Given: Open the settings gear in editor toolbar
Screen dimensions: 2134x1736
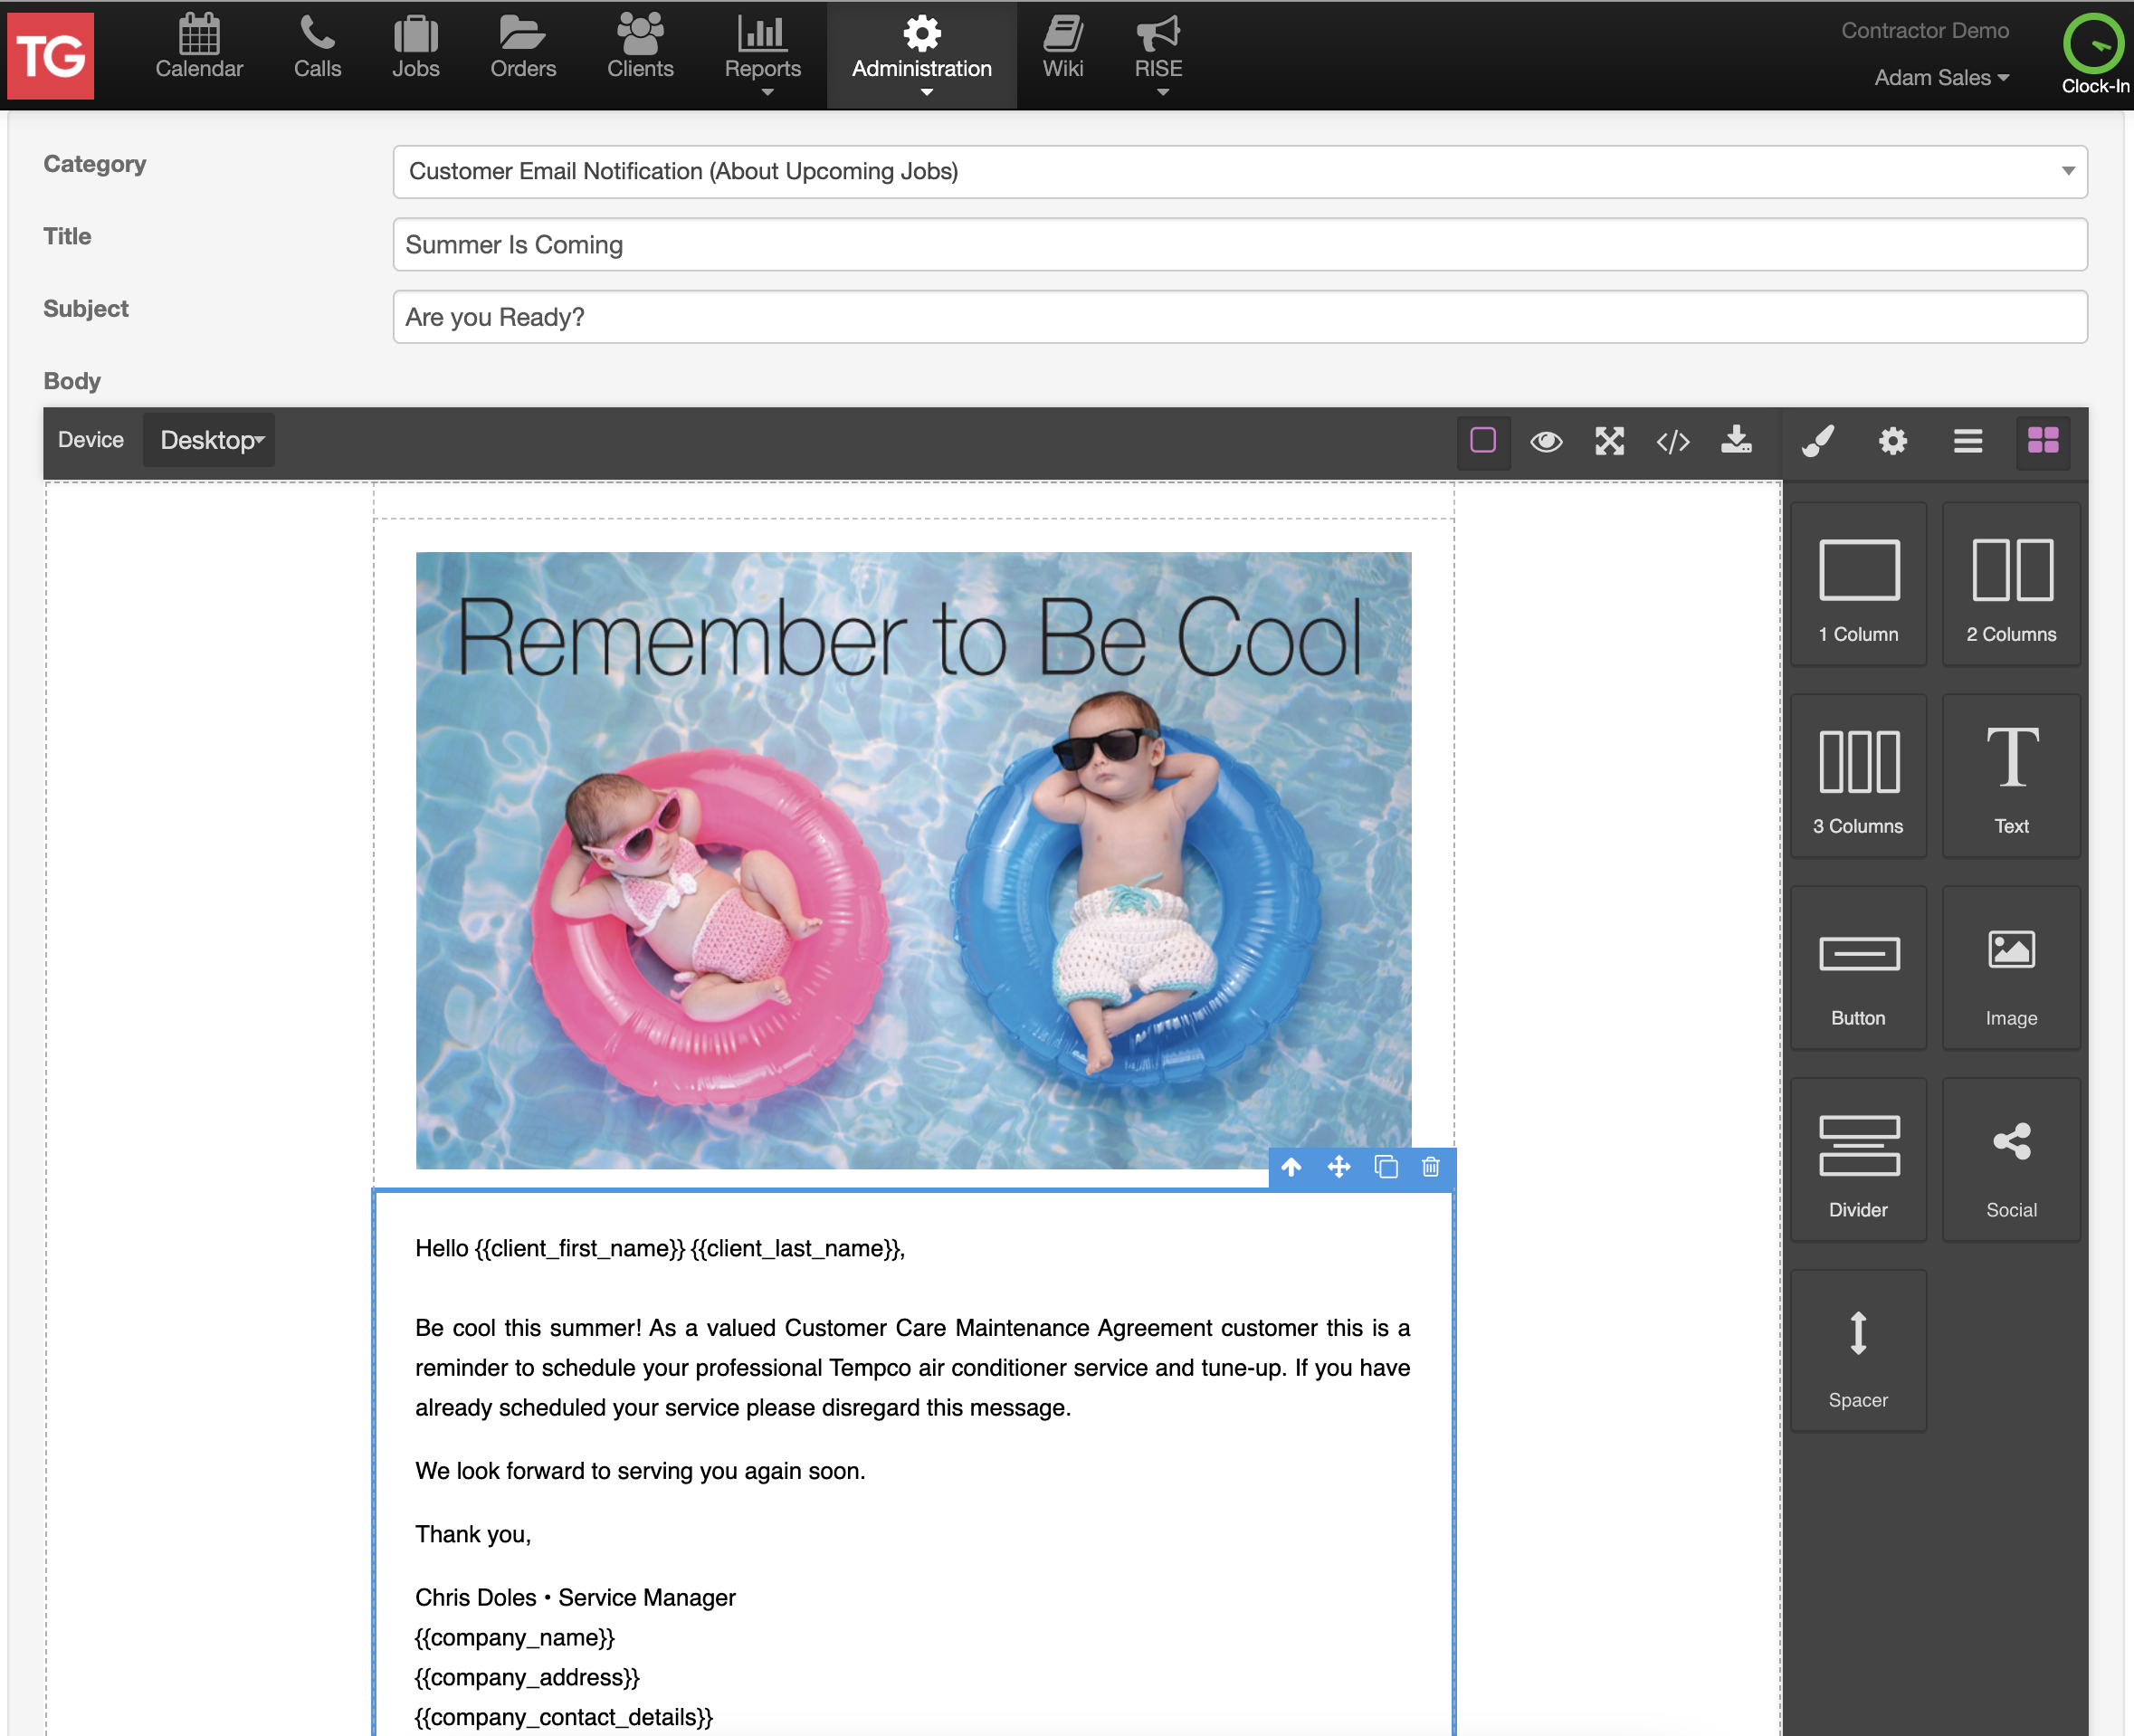Looking at the screenshot, I should coord(1892,441).
